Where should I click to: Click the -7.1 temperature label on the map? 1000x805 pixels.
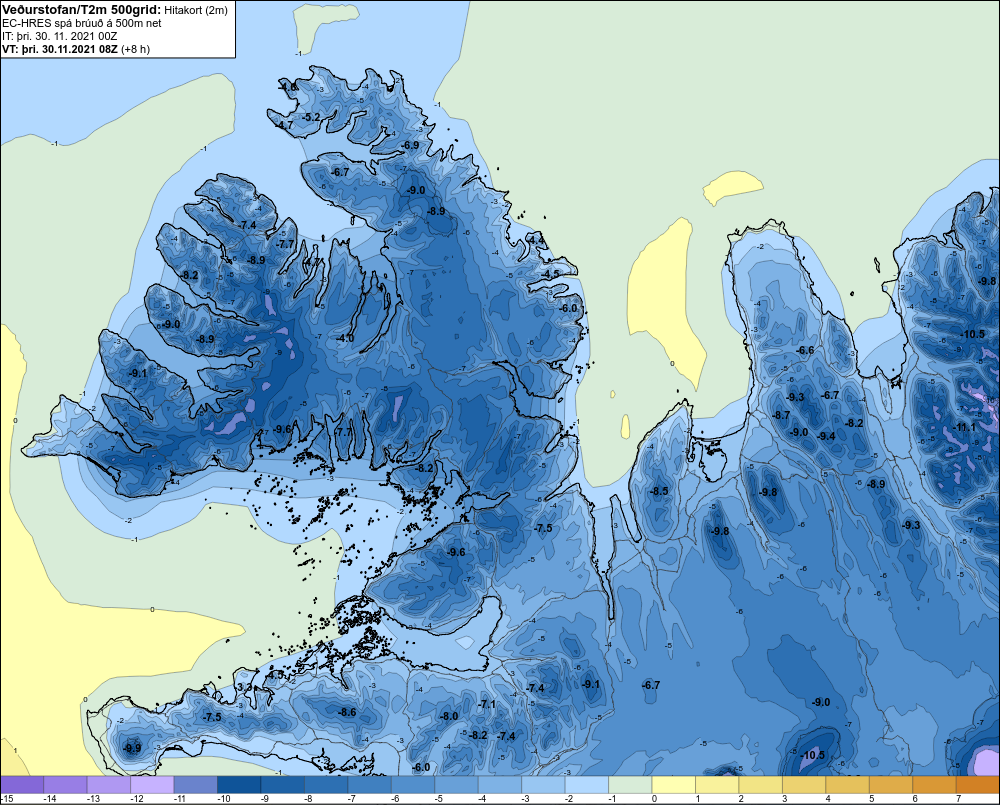point(487,704)
